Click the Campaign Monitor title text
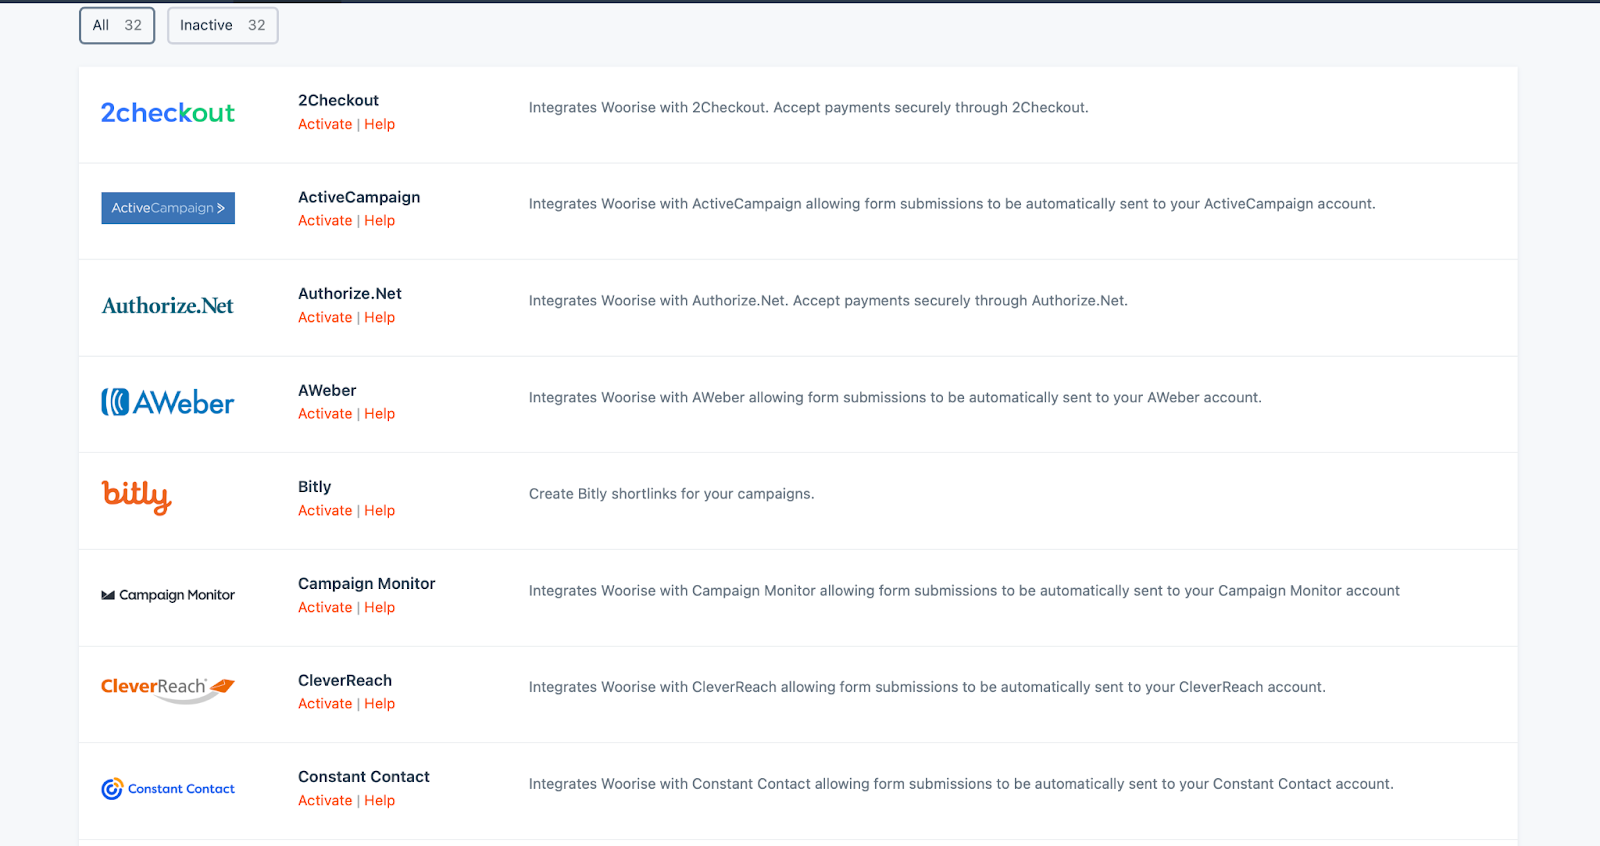 coord(366,583)
